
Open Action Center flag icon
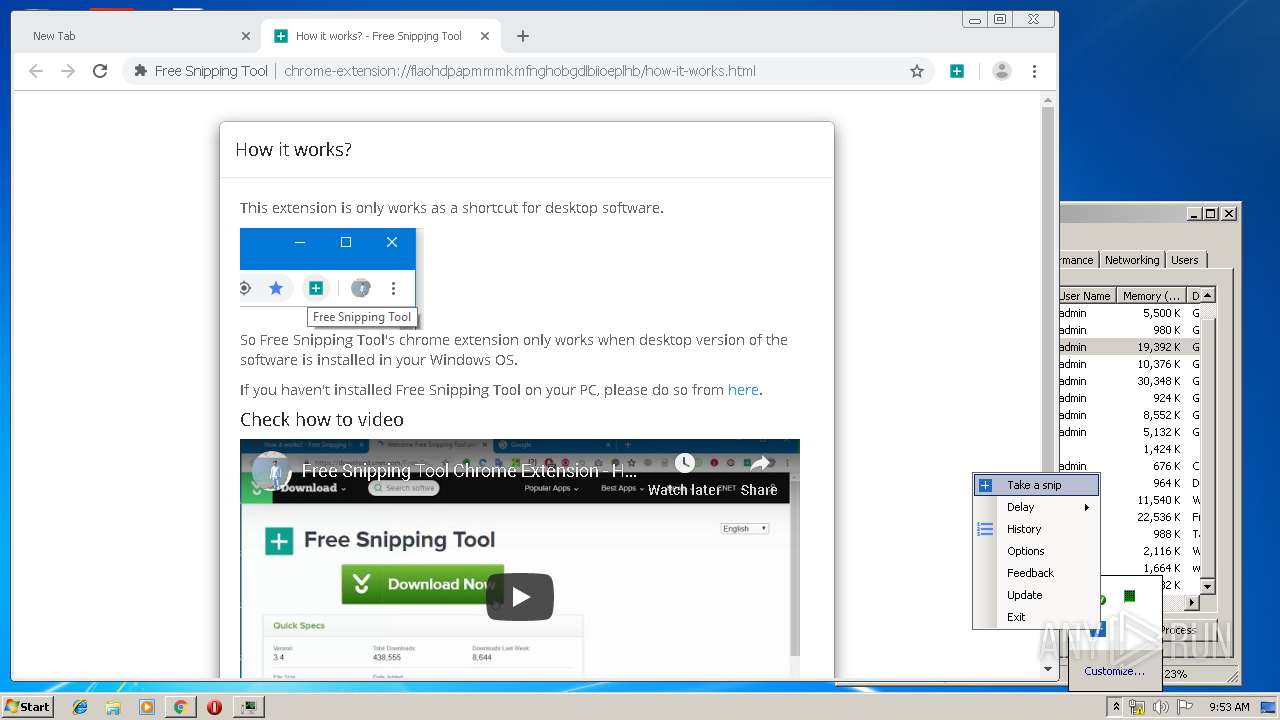click(x=1184, y=707)
